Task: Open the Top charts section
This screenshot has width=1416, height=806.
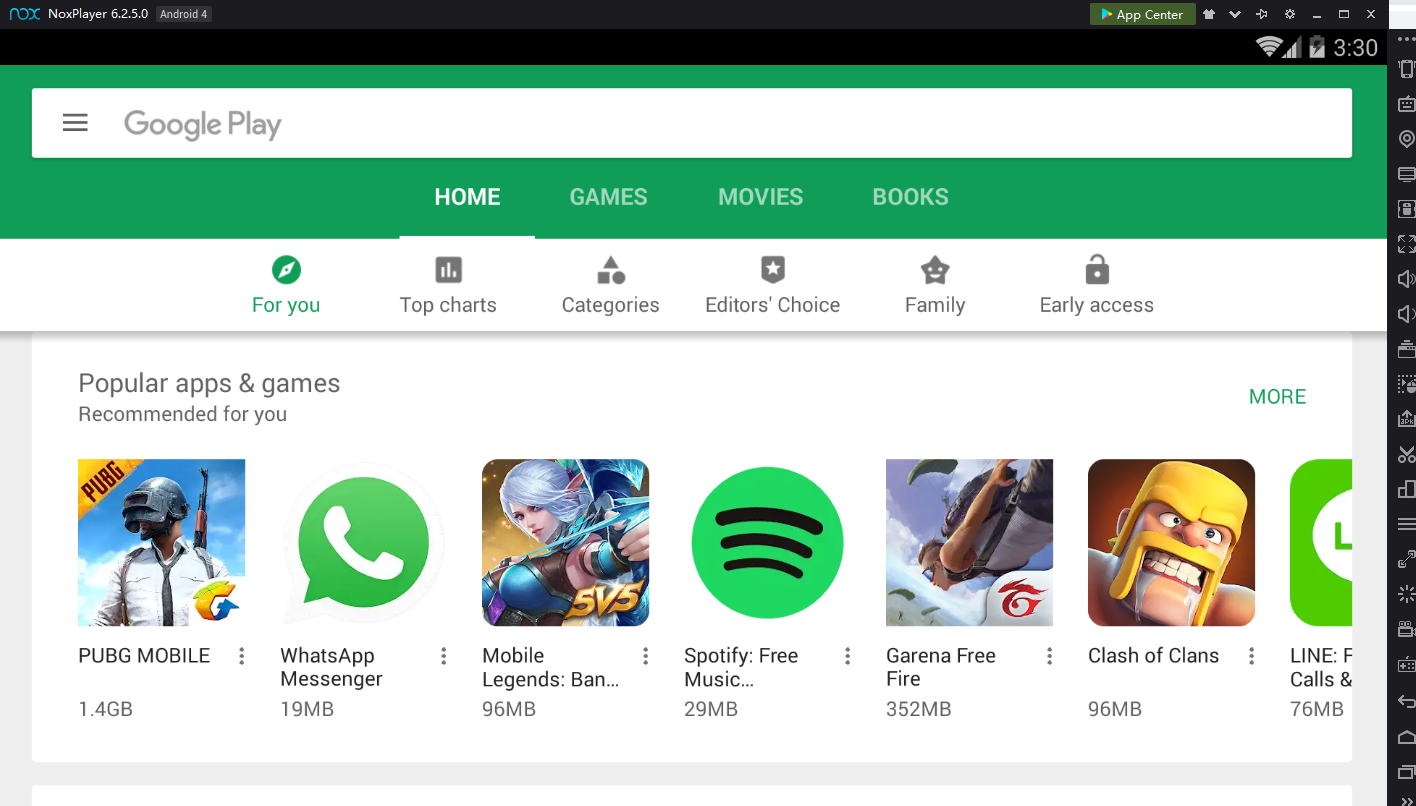Action: click(448, 285)
